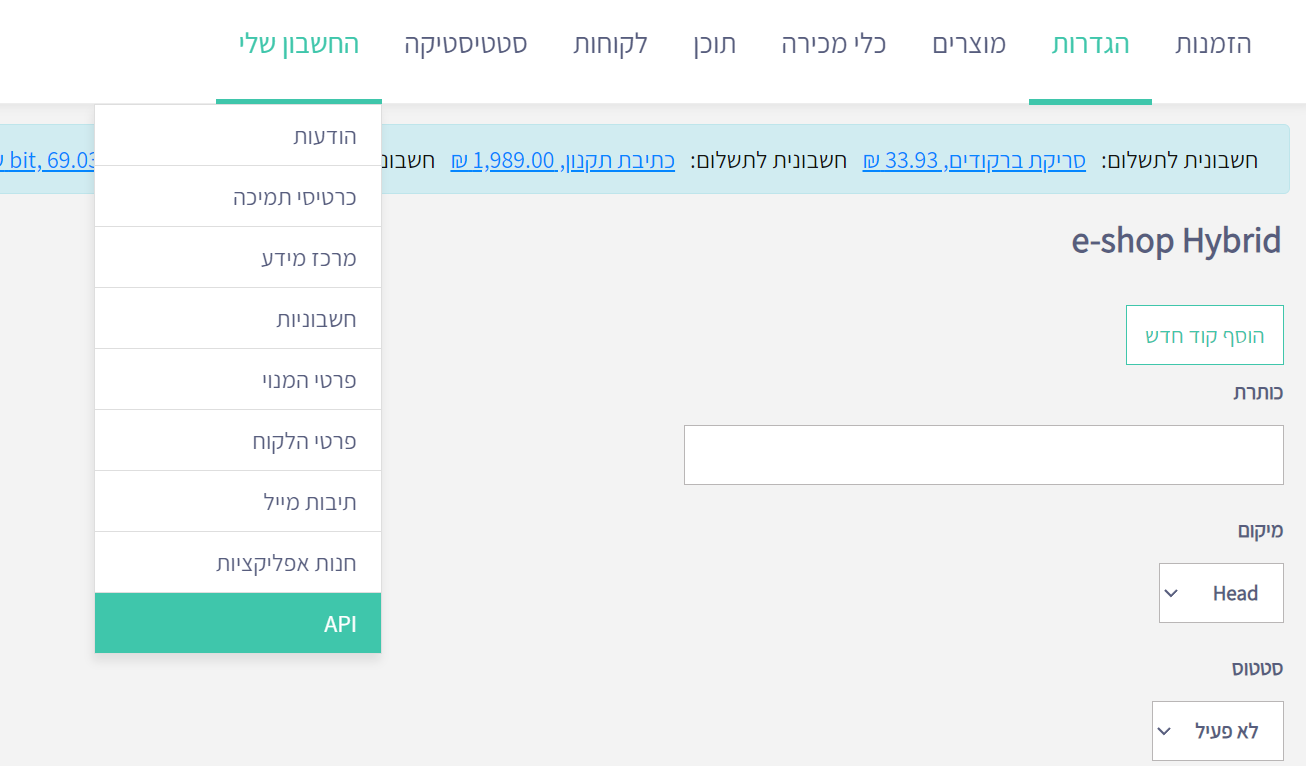Open the מוצרים (Products) tab
1306x766 pixels.
pos(969,44)
